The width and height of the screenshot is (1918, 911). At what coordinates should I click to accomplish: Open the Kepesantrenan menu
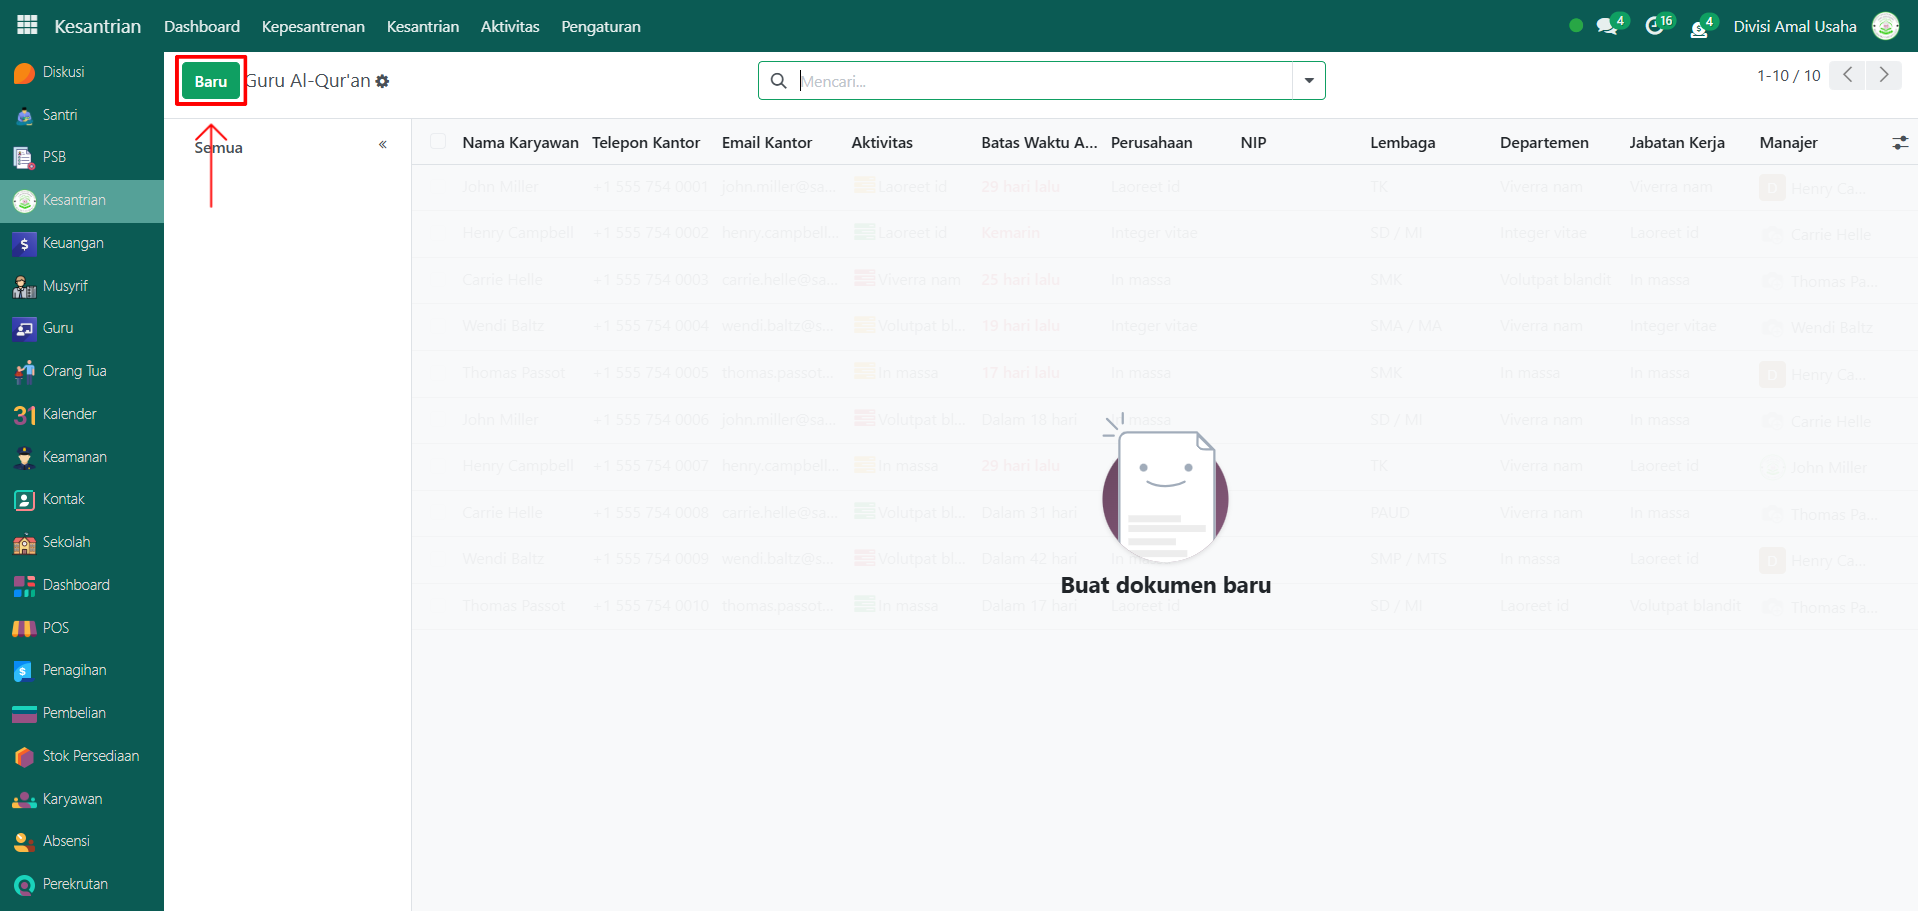313,27
